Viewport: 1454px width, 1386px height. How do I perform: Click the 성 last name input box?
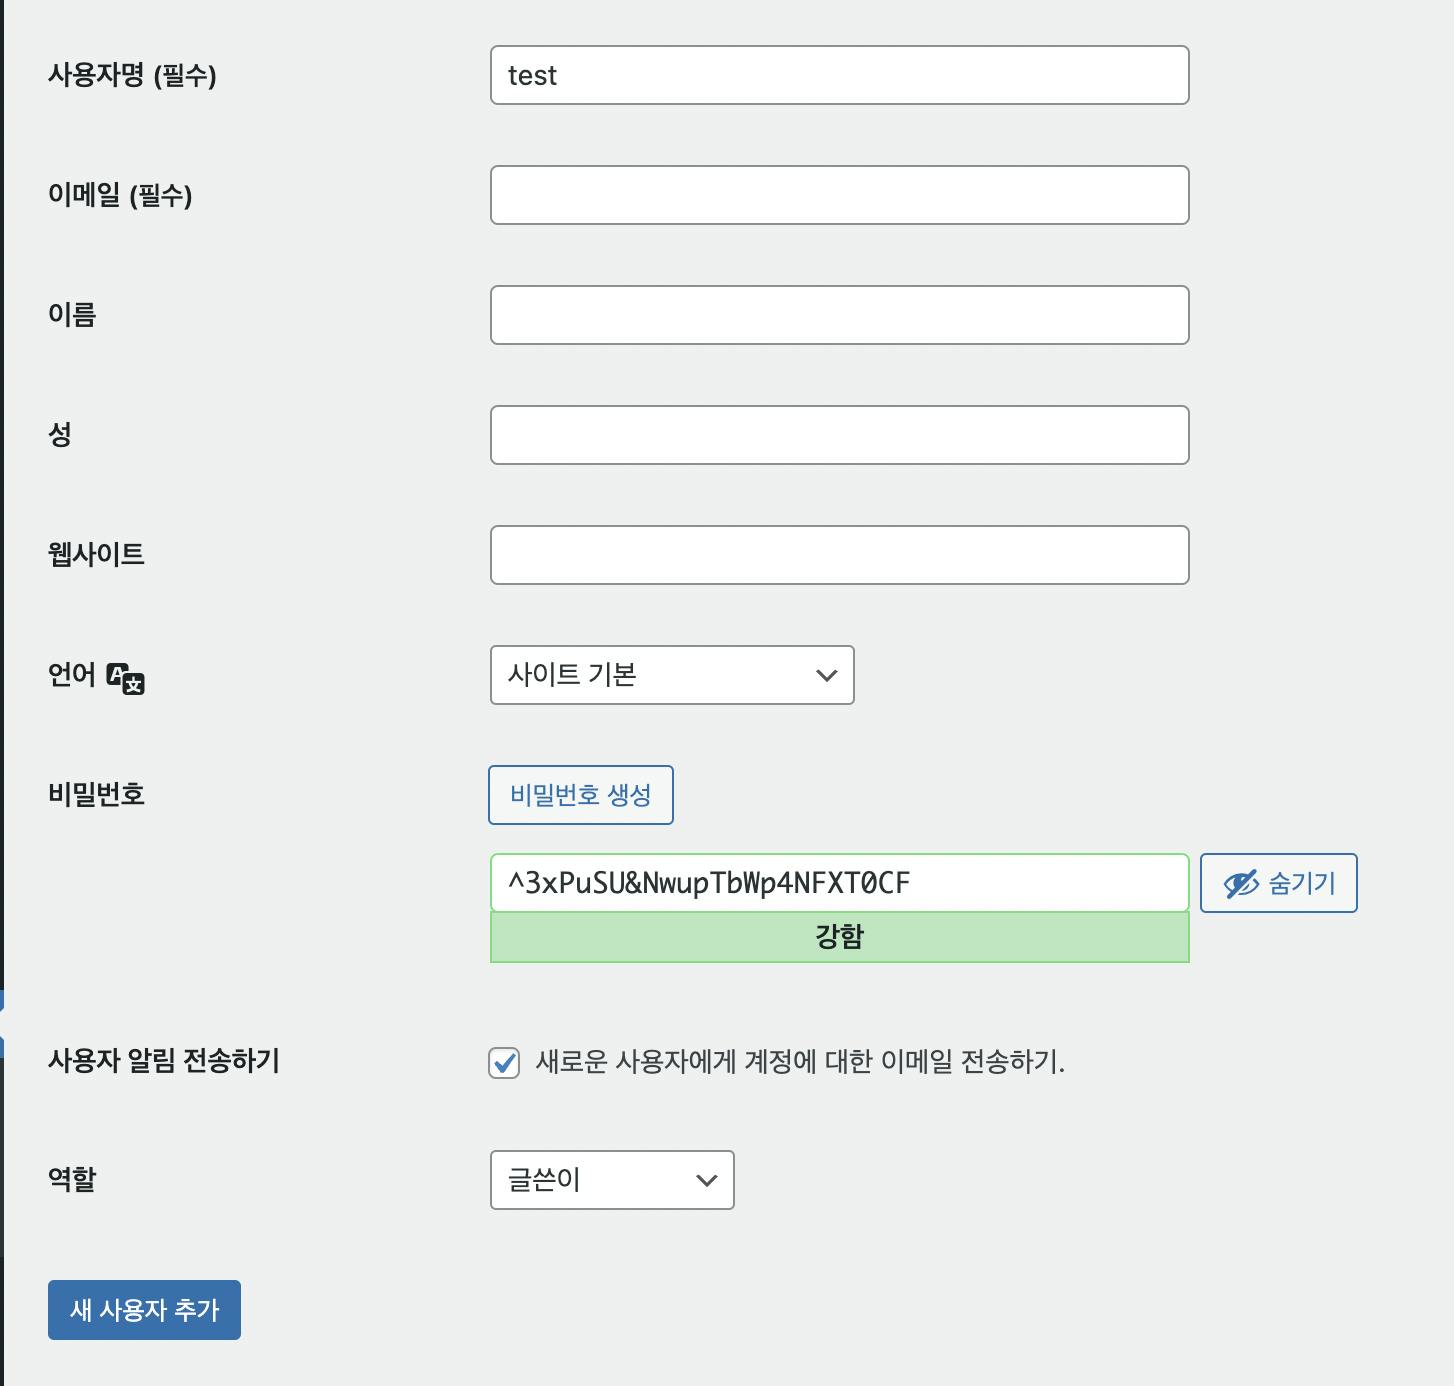click(839, 435)
